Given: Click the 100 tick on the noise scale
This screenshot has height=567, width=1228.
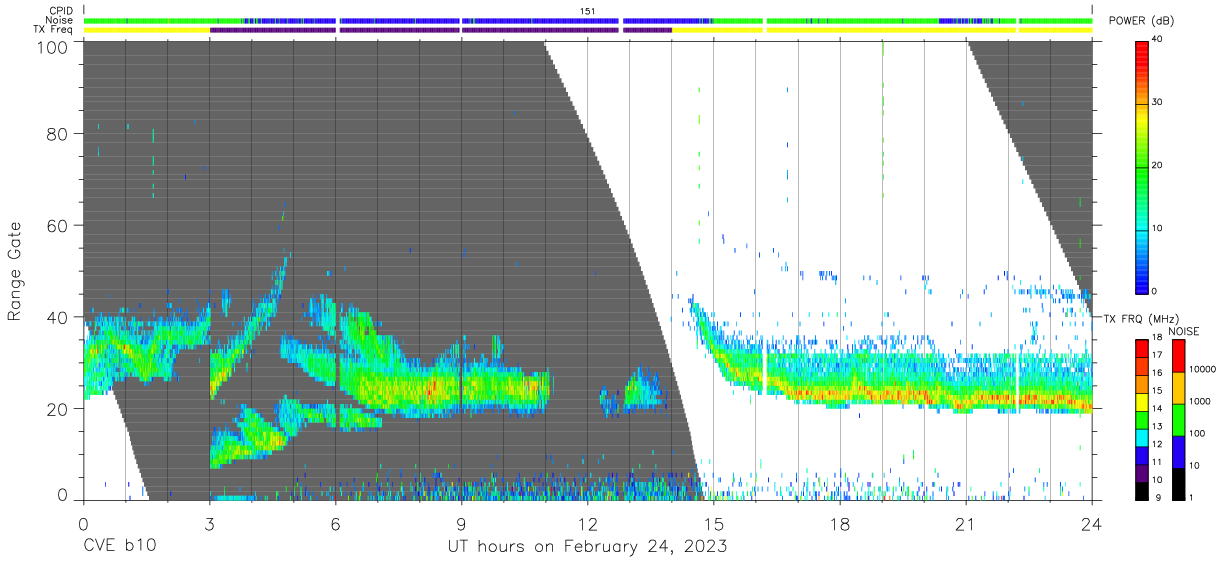Looking at the screenshot, I should click(1197, 433).
